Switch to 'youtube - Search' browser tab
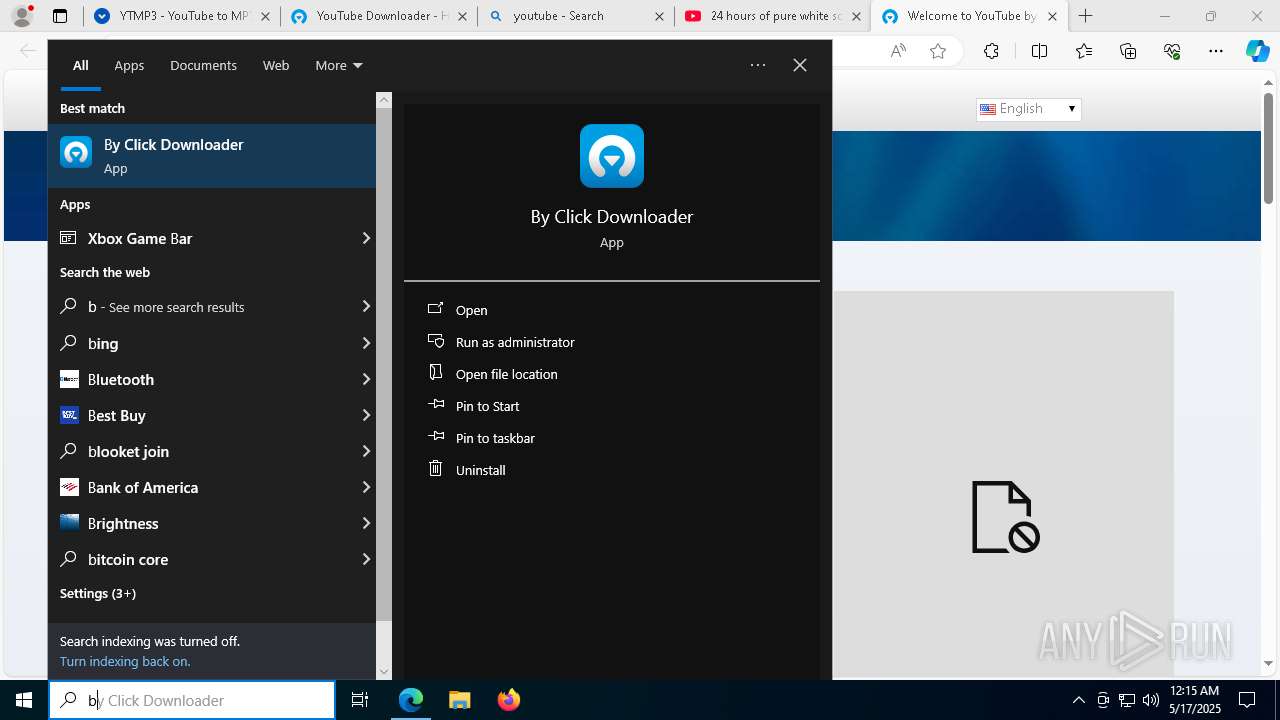1280x720 pixels. [x=575, y=16]
